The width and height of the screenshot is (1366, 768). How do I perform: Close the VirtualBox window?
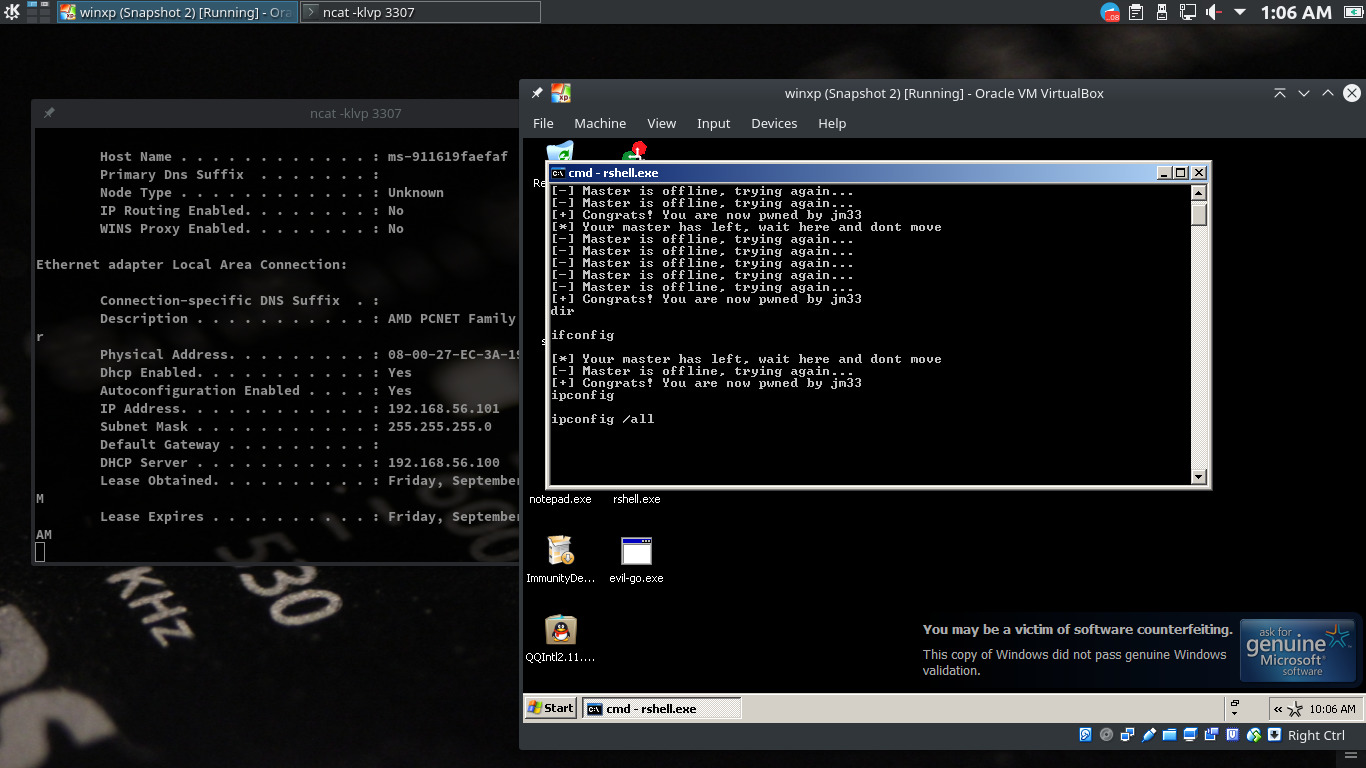click(x=1352, y=93)
